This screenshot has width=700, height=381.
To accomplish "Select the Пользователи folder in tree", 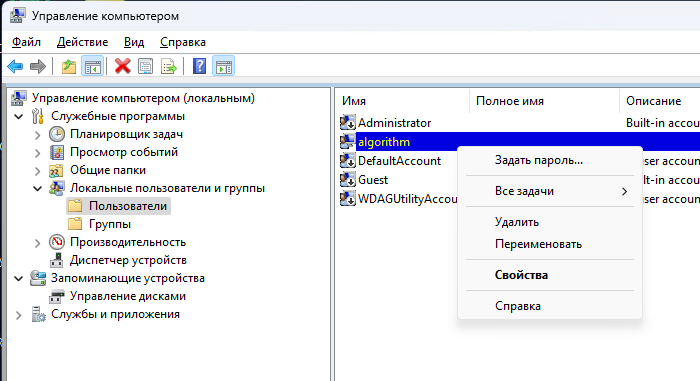I will (x=128, y=206).
